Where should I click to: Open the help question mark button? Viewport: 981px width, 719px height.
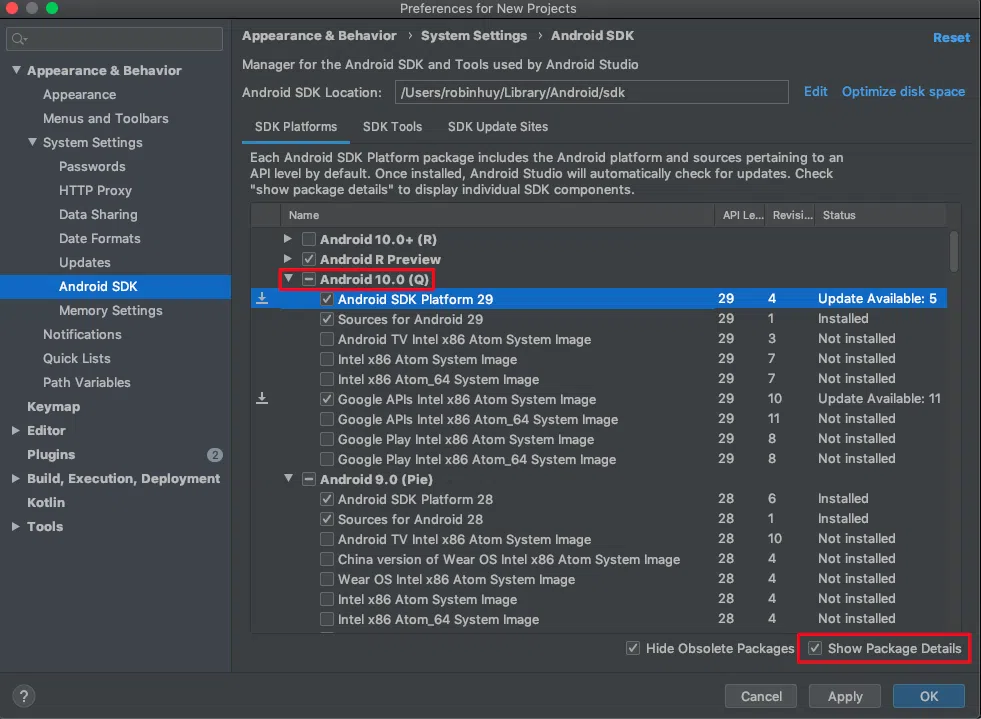click(x=24, y=696)
